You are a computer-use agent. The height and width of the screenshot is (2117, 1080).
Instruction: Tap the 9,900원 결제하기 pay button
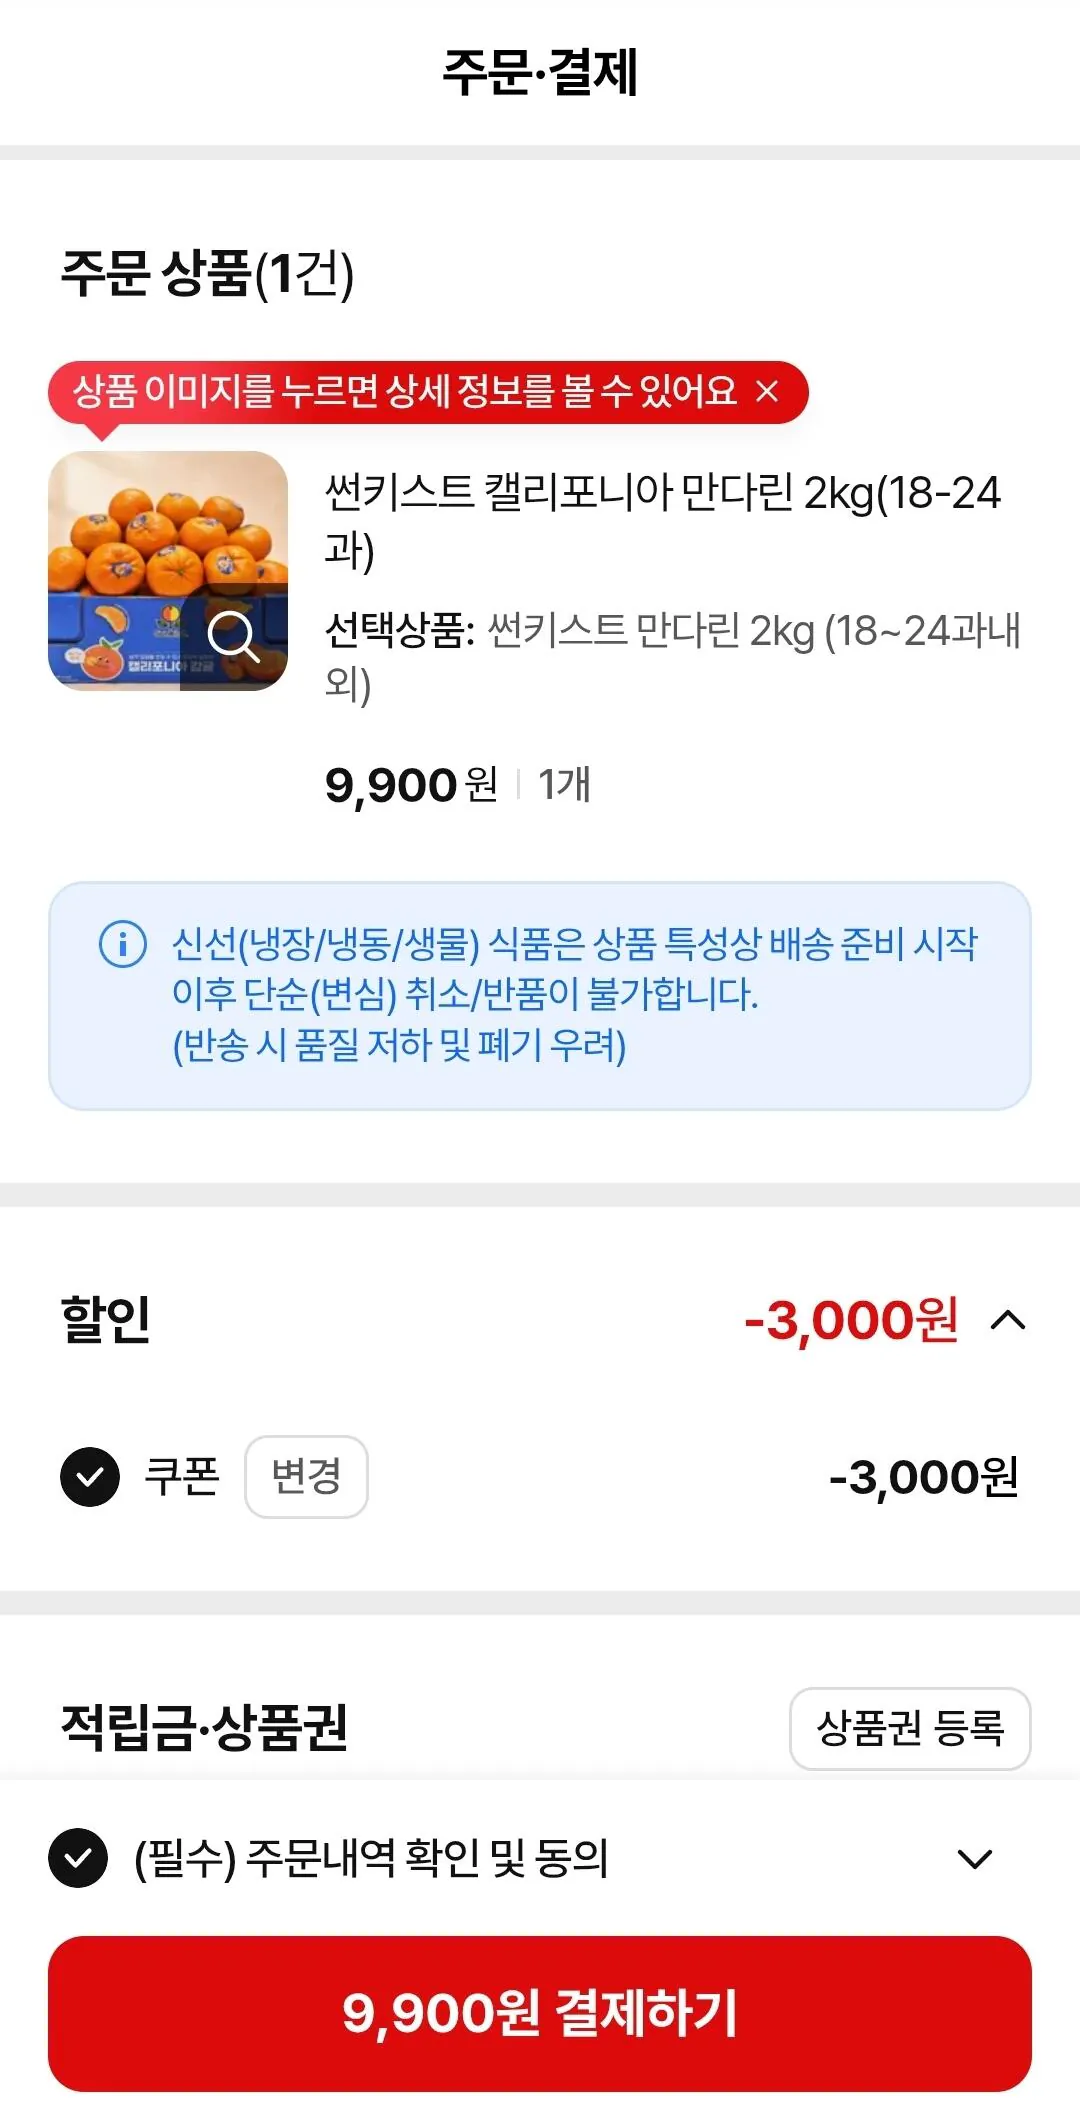tap(540, 2013)
